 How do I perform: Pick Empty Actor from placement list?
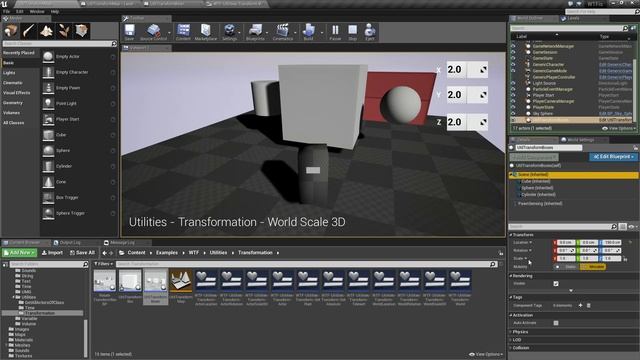pos(79,56)
